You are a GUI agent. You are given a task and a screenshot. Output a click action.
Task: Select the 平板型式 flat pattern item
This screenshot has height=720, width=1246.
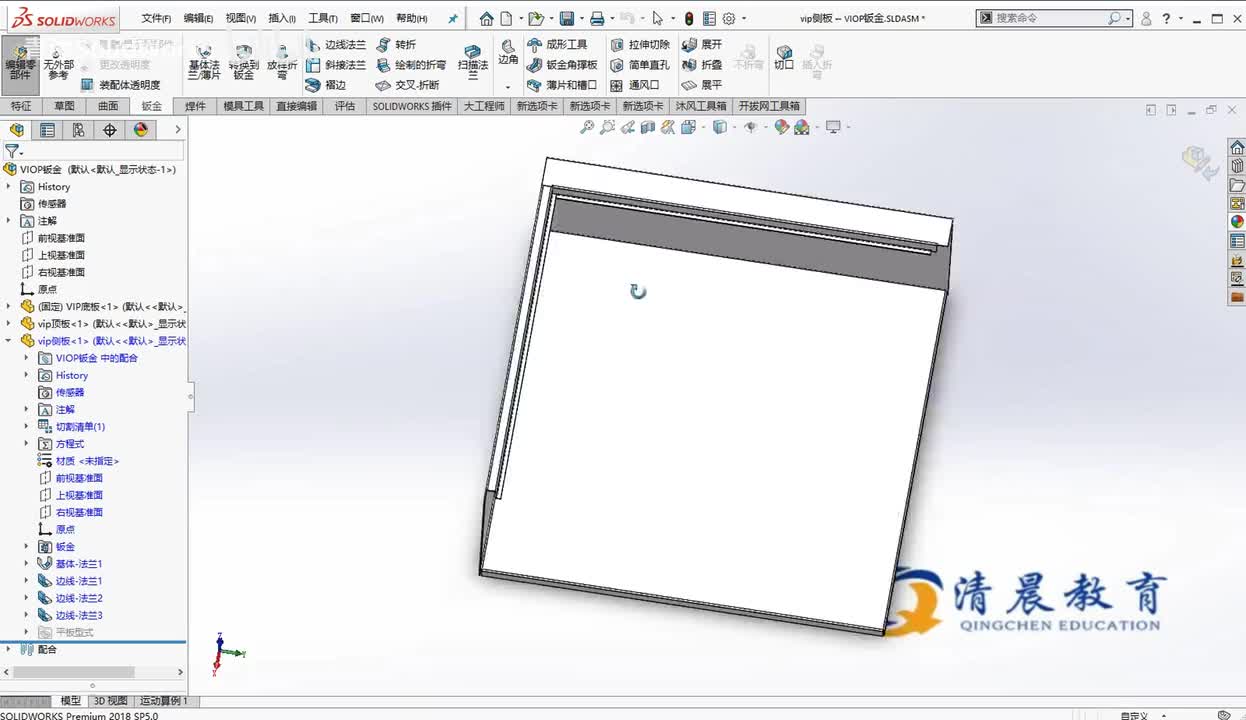coord(66,632)
